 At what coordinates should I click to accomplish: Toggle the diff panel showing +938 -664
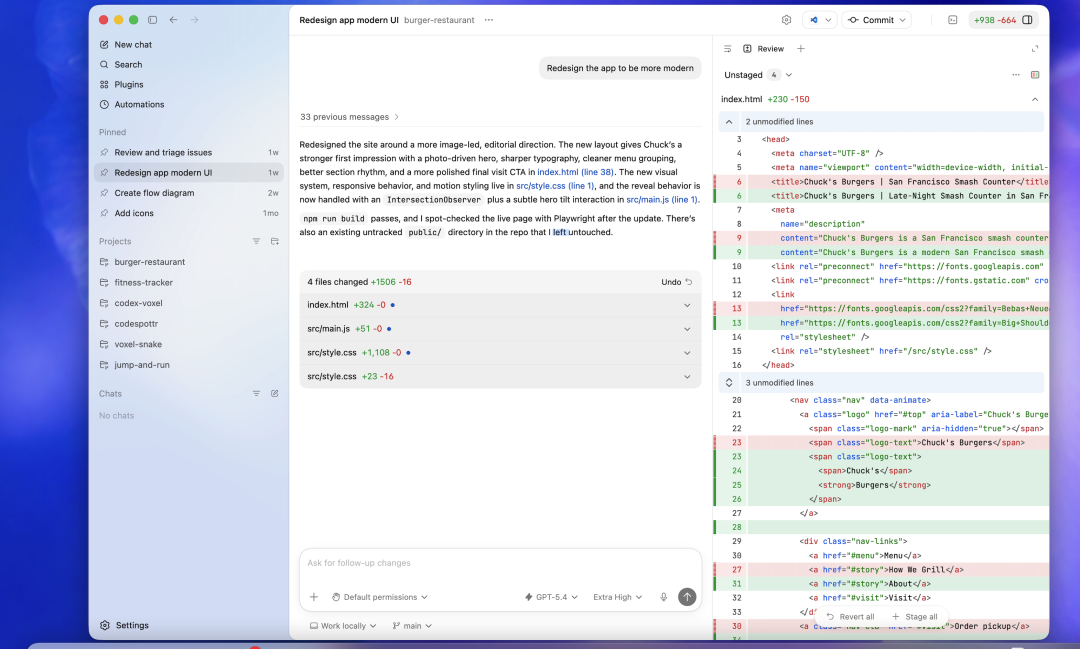[1003, 20]
